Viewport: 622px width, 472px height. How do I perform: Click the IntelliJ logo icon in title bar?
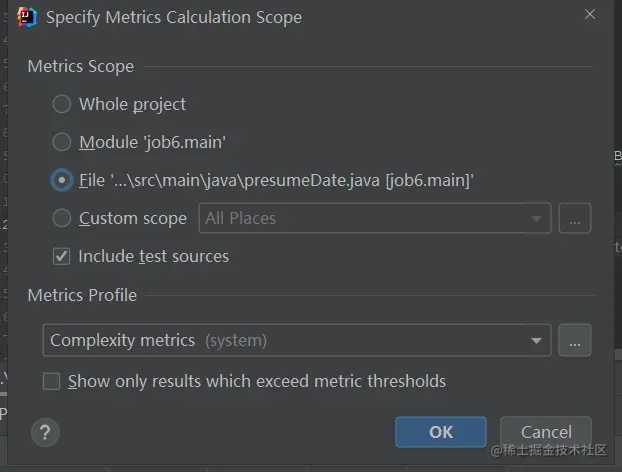27,17
